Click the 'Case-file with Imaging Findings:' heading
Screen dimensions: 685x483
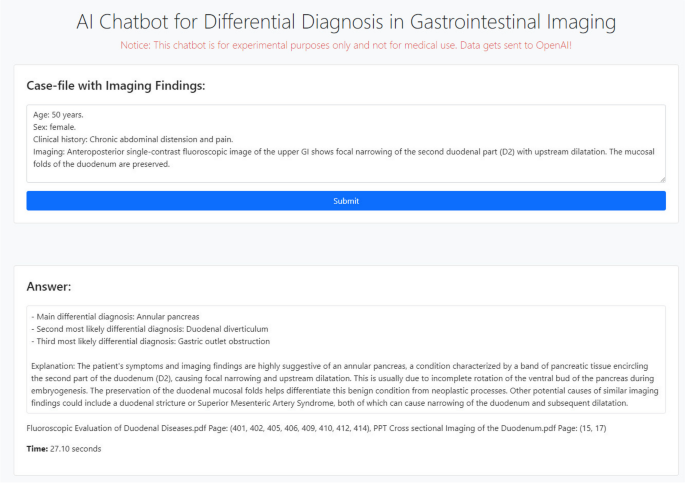pyautogui.click(x=115, y=86)
